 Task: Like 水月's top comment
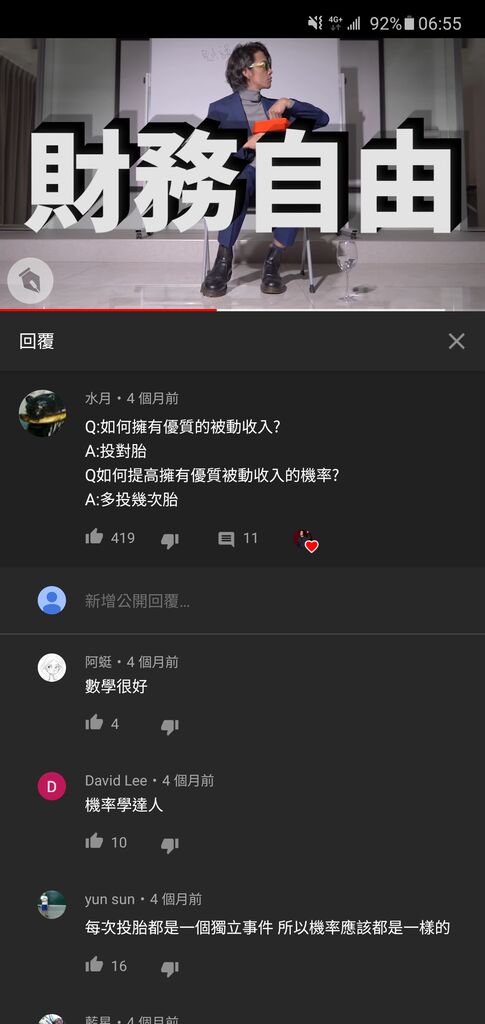[x=94, y=537]
